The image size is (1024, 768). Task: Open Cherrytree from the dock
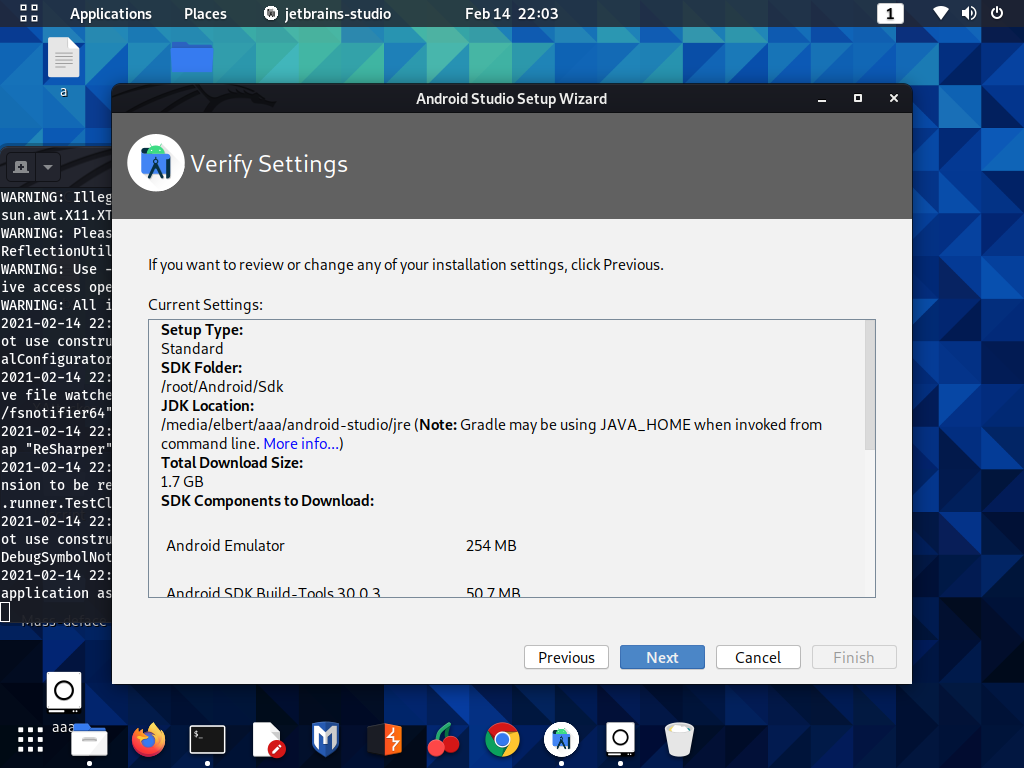pyautogui.click(x=443, y=740)
